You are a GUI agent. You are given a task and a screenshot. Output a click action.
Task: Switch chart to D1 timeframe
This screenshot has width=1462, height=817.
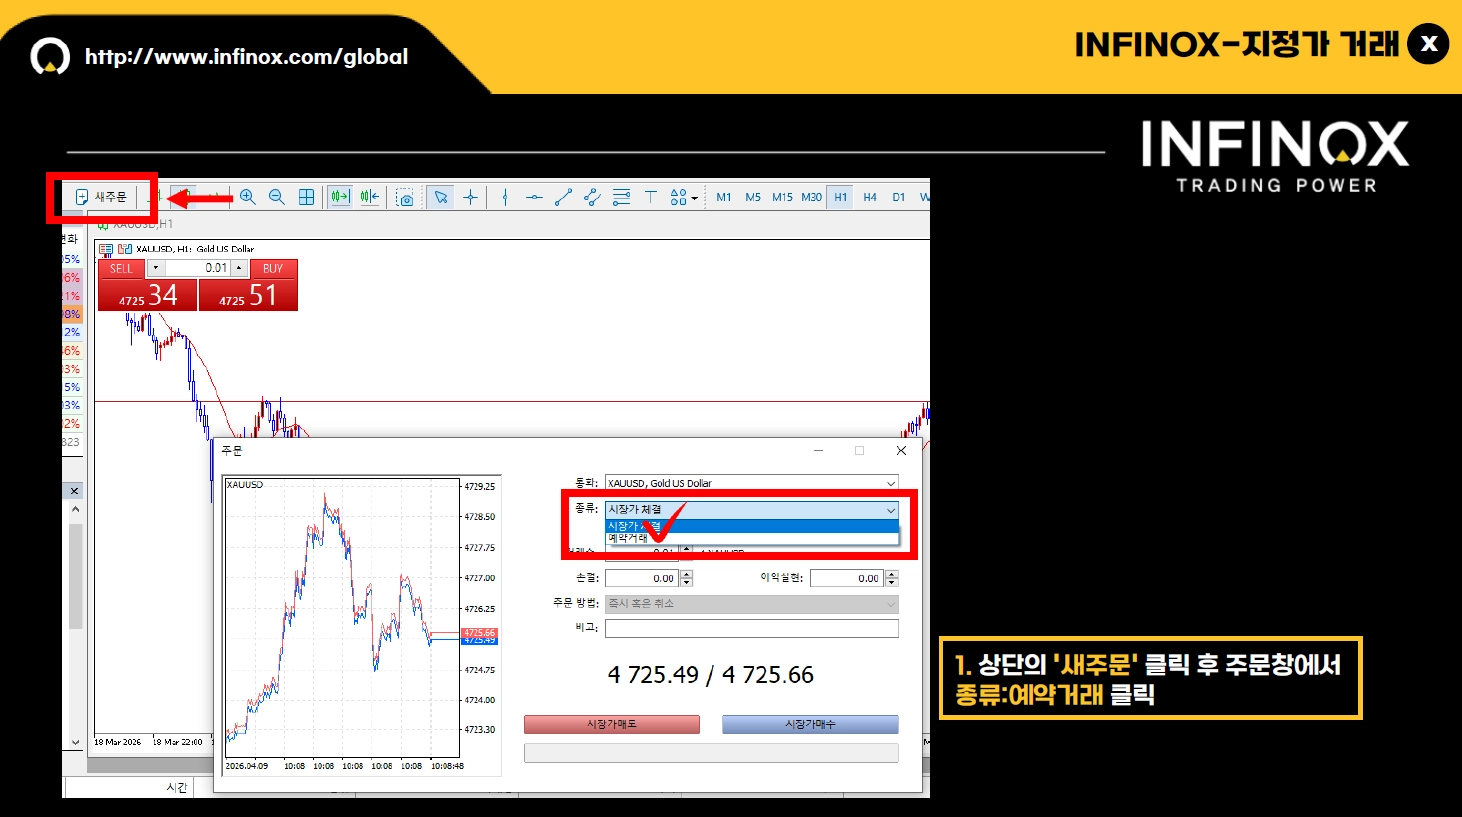tap(899, 197)
